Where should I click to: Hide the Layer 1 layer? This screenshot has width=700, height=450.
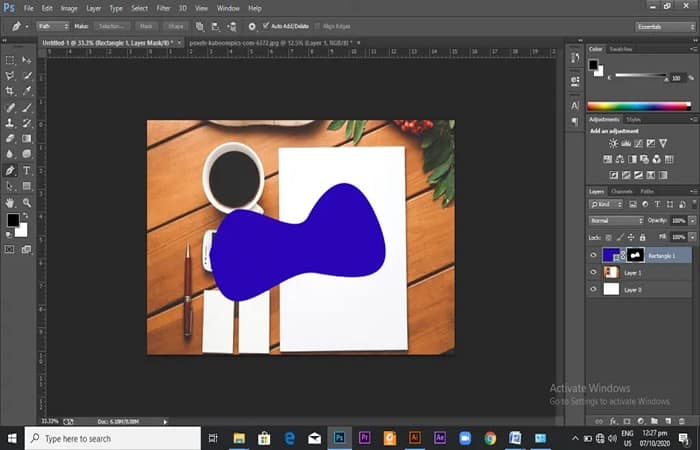tap(593, 272)
